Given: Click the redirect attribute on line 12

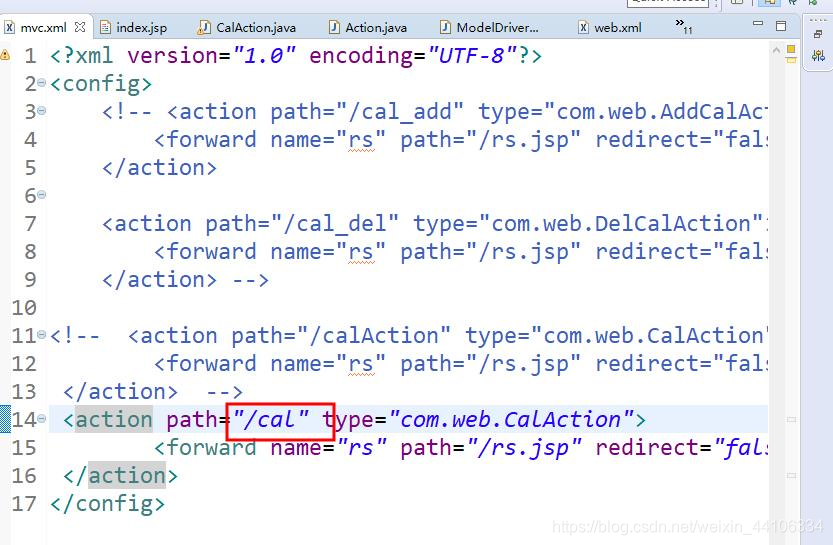Looking at the screenshot, I should (x=646, y=364).
